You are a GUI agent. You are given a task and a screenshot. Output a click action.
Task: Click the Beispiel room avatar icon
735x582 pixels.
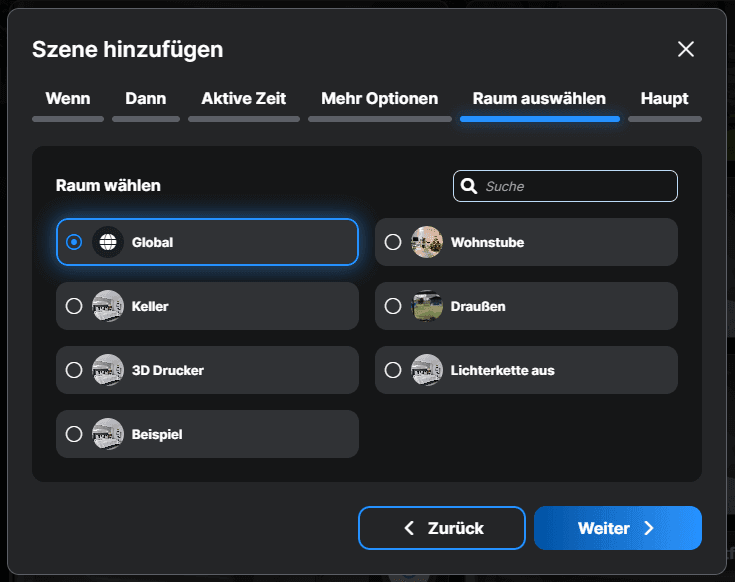(108, 434)
